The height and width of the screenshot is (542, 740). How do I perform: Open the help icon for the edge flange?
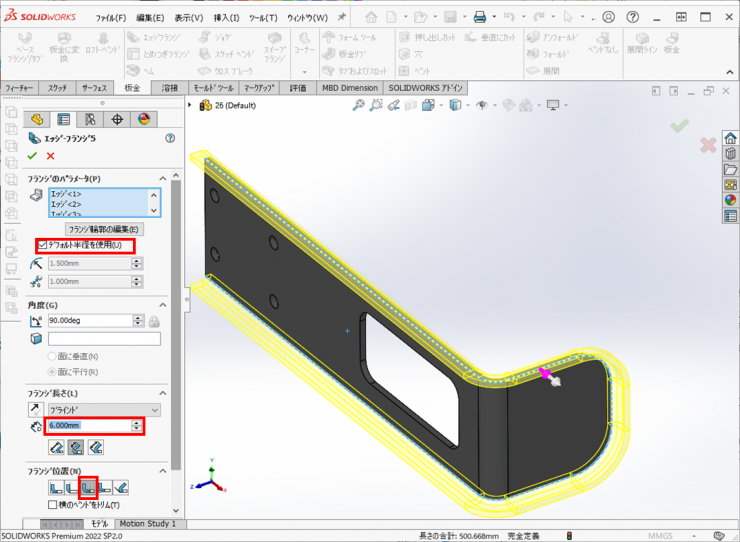170,139
